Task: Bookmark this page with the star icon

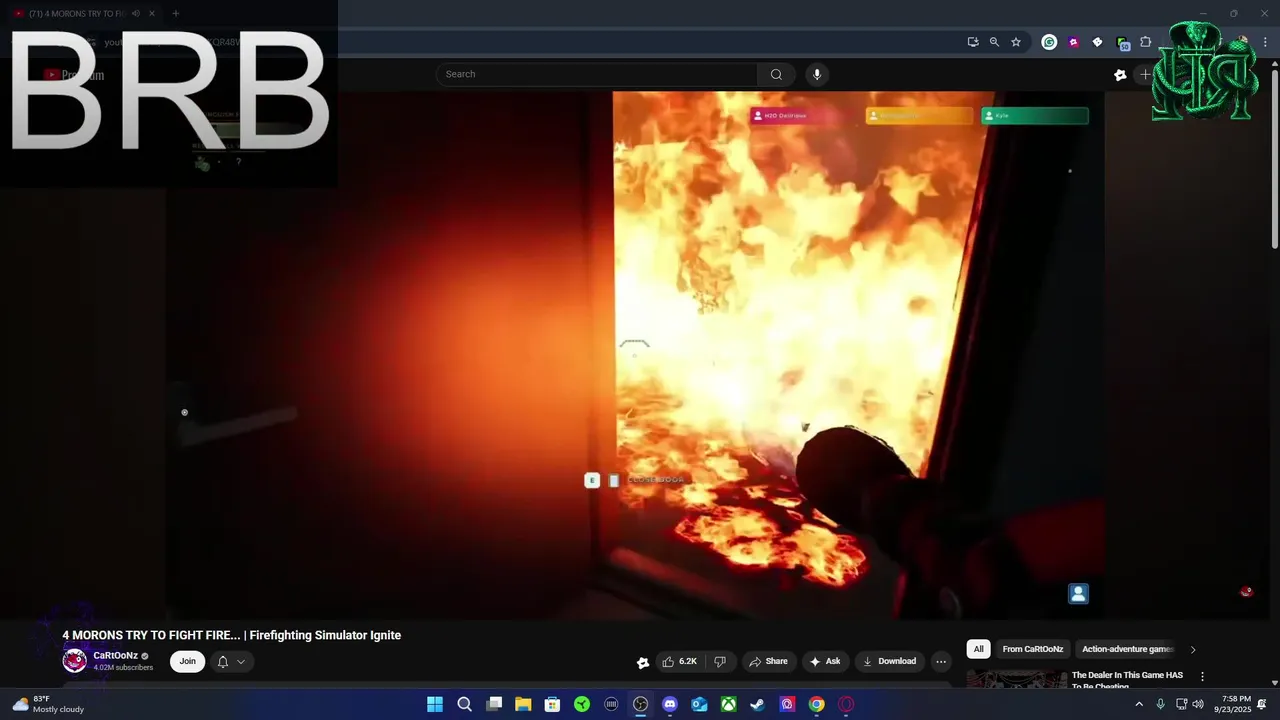Action: (1016, 42)
